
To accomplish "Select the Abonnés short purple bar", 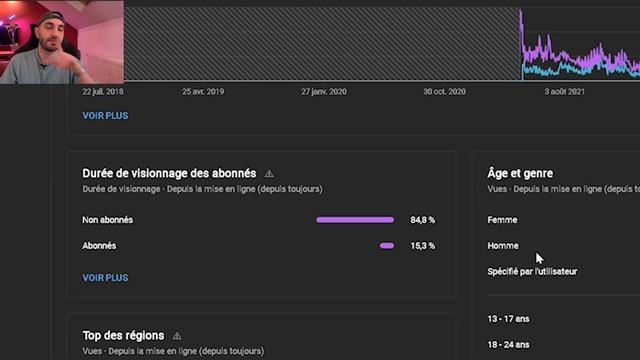I will click(387, 246).
